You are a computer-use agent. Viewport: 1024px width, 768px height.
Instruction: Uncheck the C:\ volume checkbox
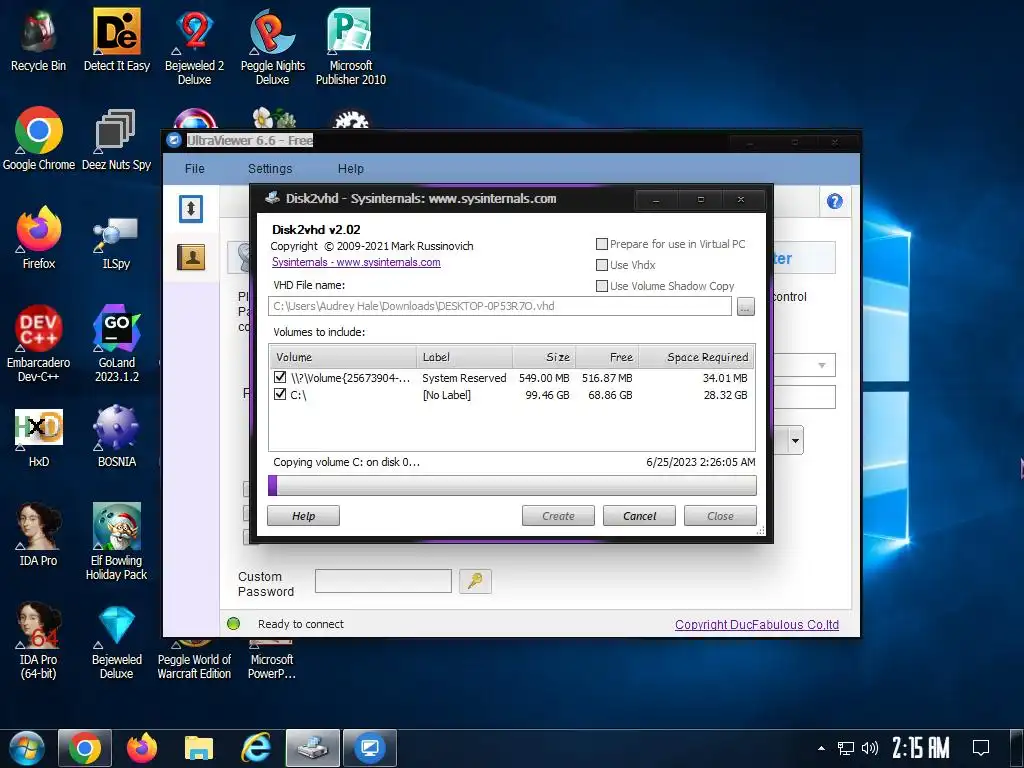coord(280,394)
